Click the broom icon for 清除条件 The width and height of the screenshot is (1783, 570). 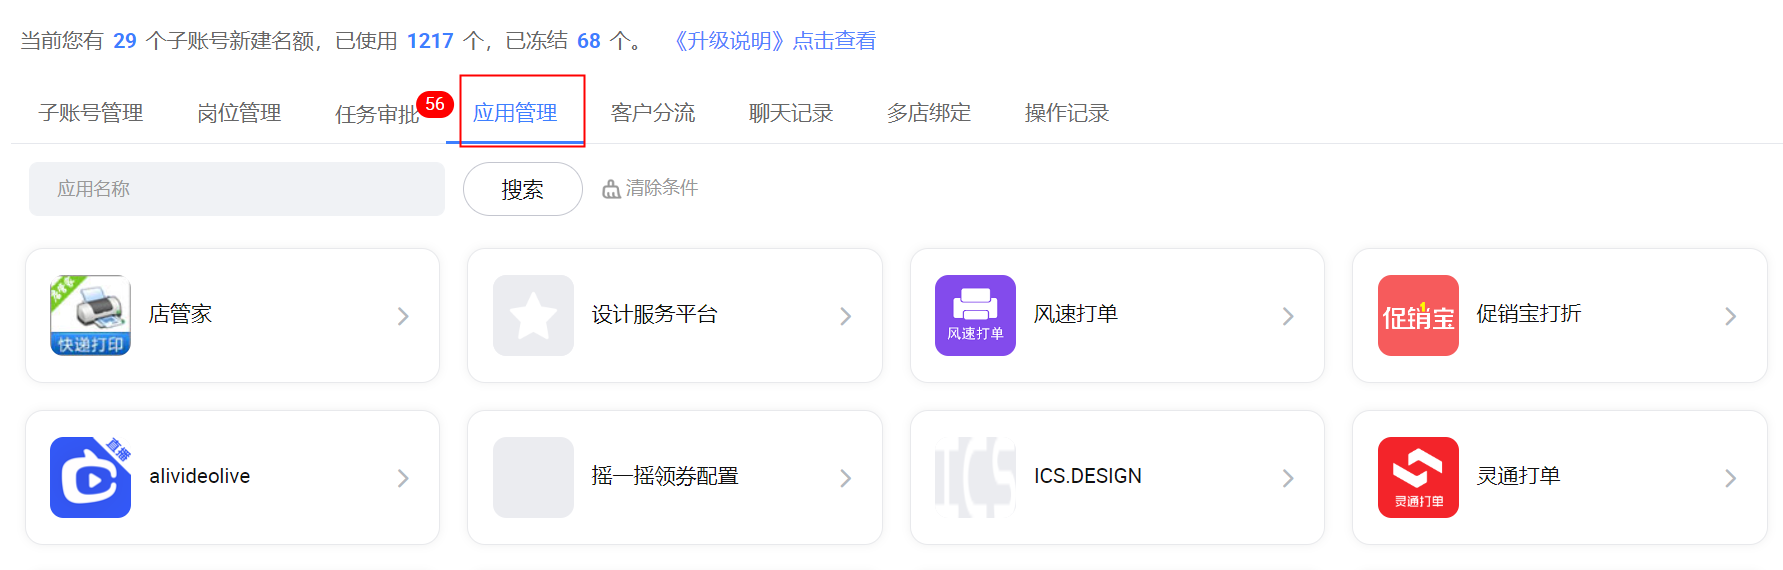611,189
